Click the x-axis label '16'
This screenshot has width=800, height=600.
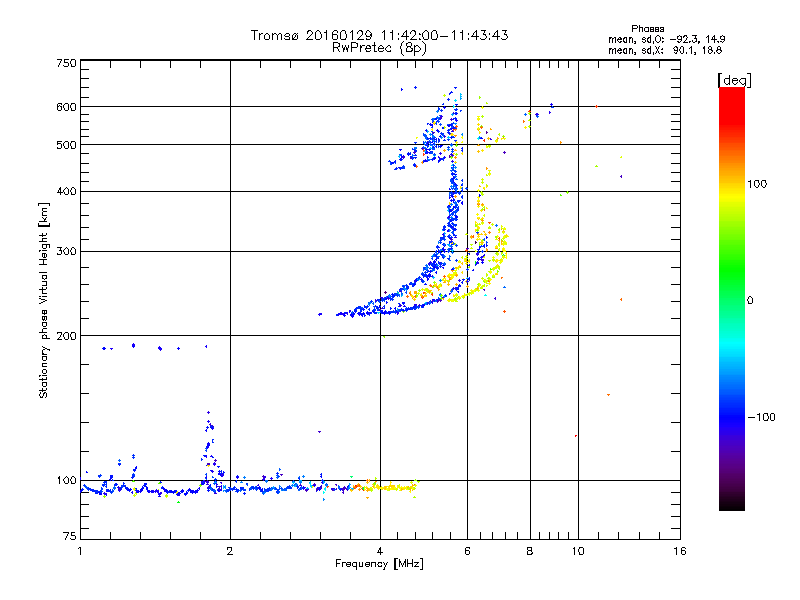tap(680, 551)
